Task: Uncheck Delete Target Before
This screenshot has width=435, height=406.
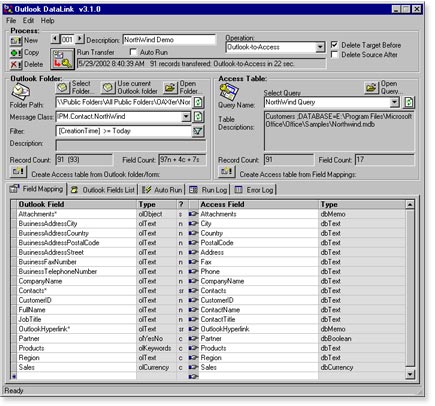Action: (334, 45)
